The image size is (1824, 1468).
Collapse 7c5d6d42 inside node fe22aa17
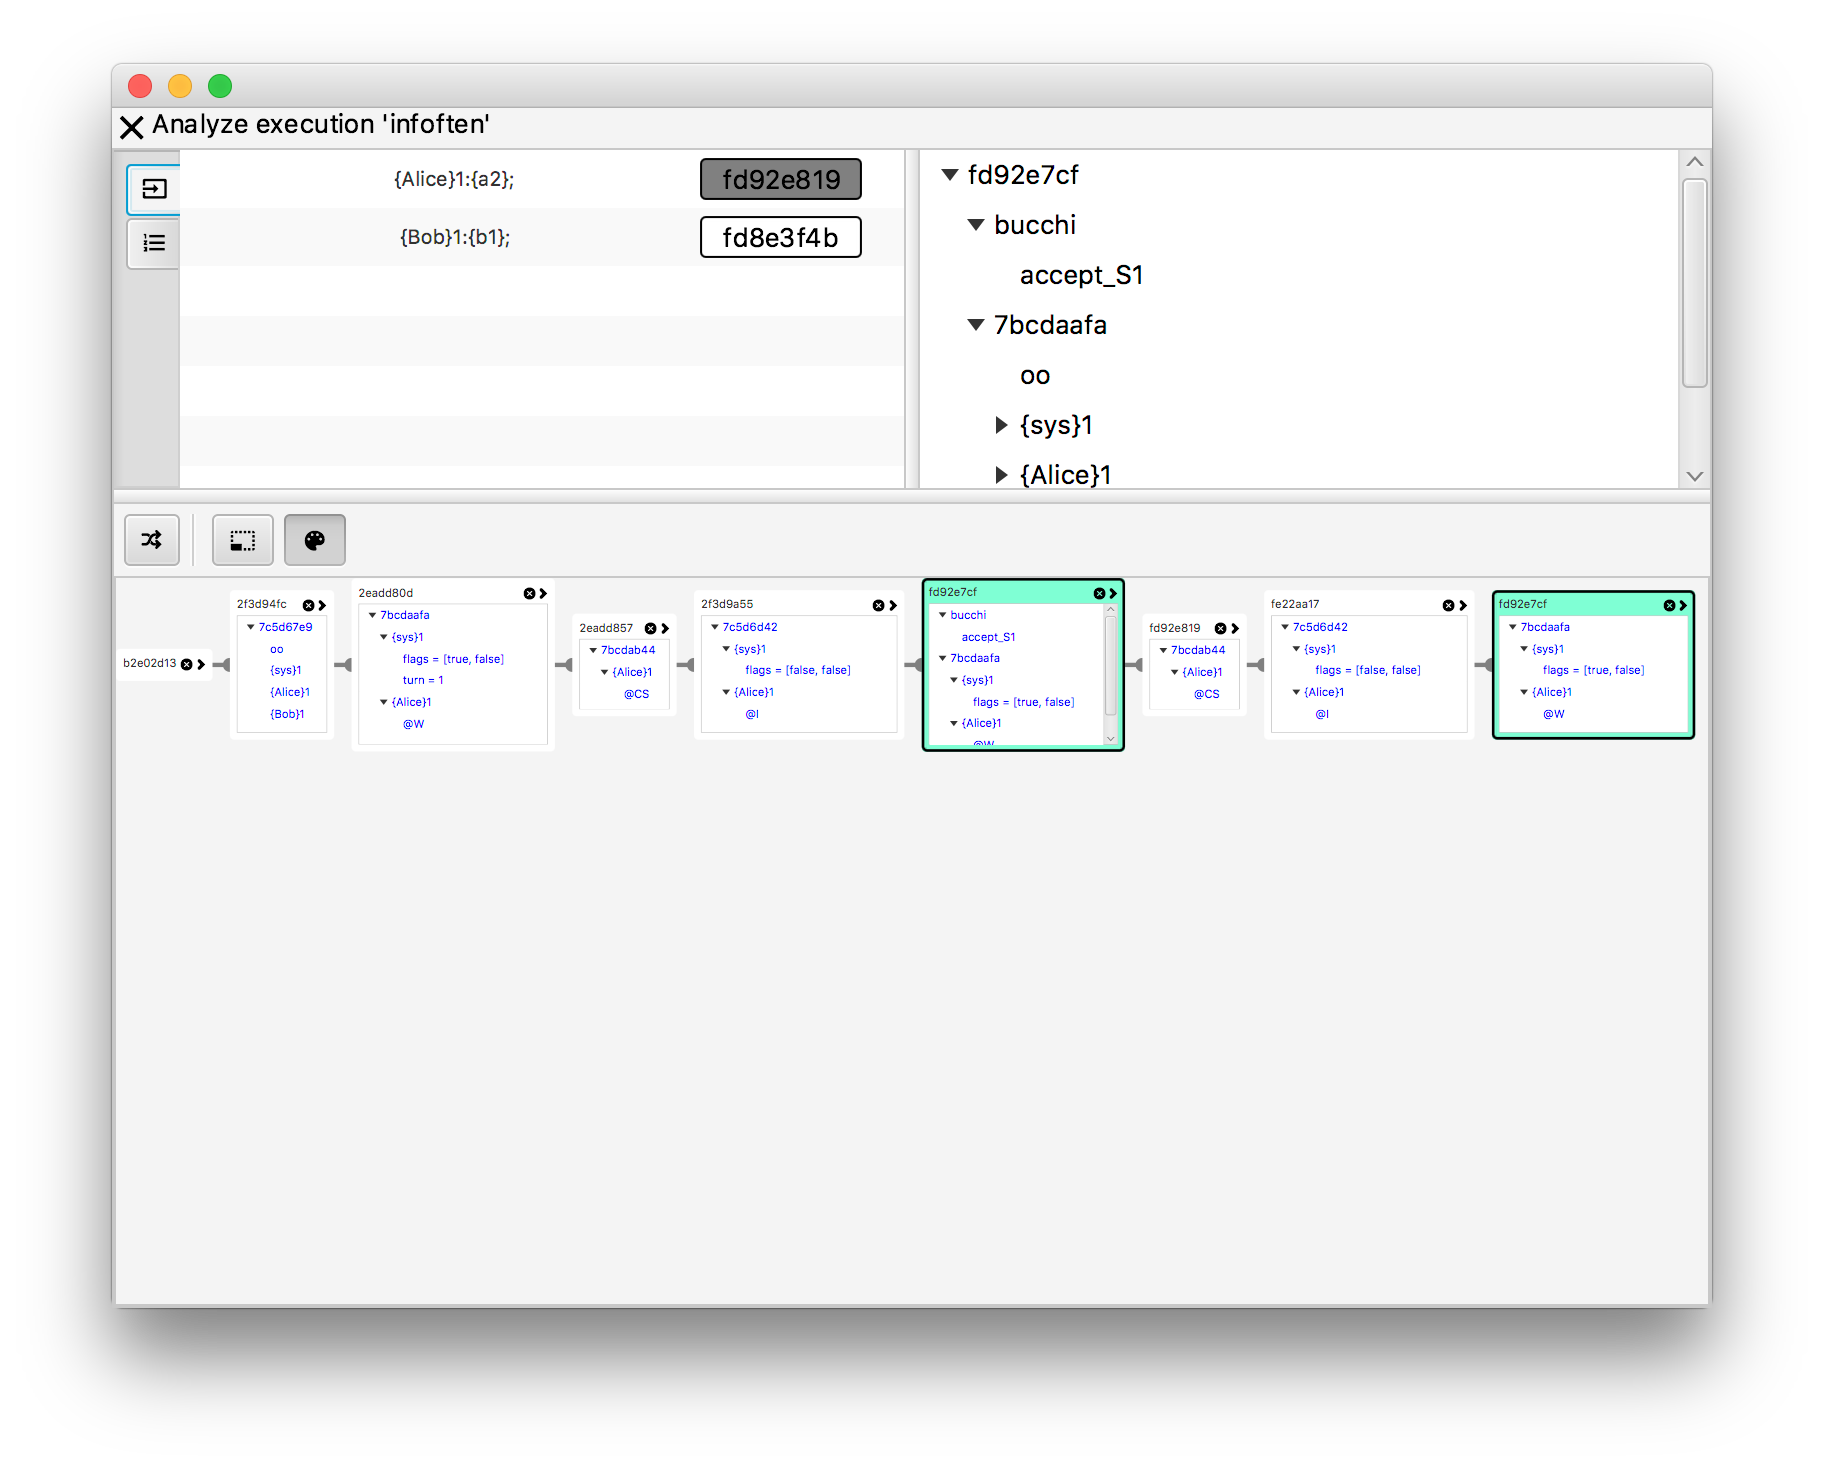(1284, 627)
